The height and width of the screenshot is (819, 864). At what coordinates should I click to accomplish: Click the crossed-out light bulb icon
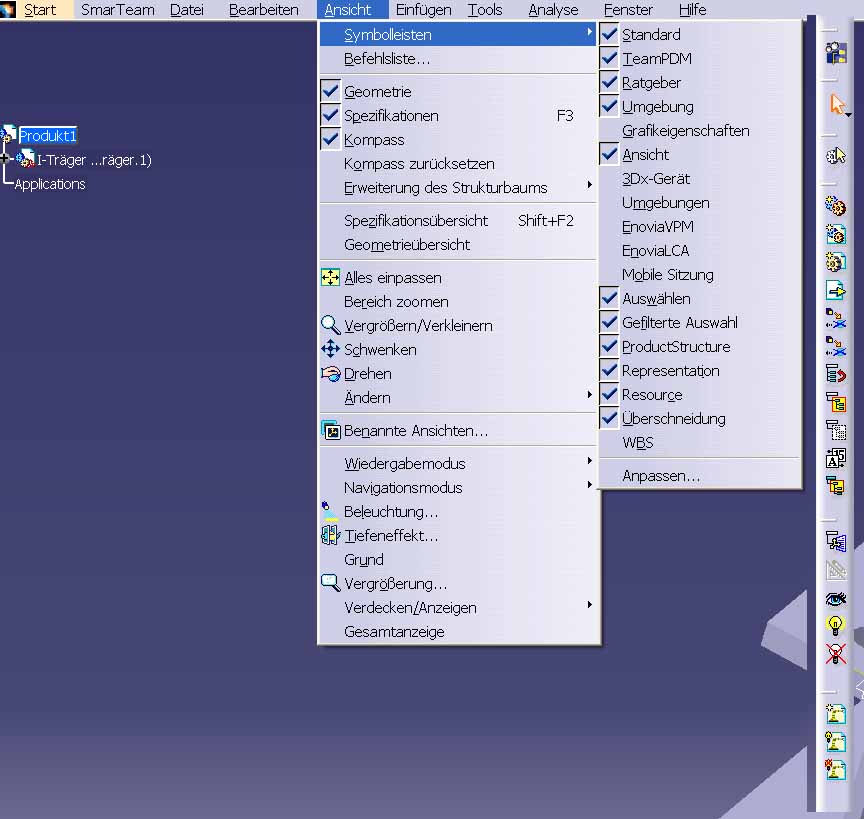pyautogui.click(x=836, y=654)
